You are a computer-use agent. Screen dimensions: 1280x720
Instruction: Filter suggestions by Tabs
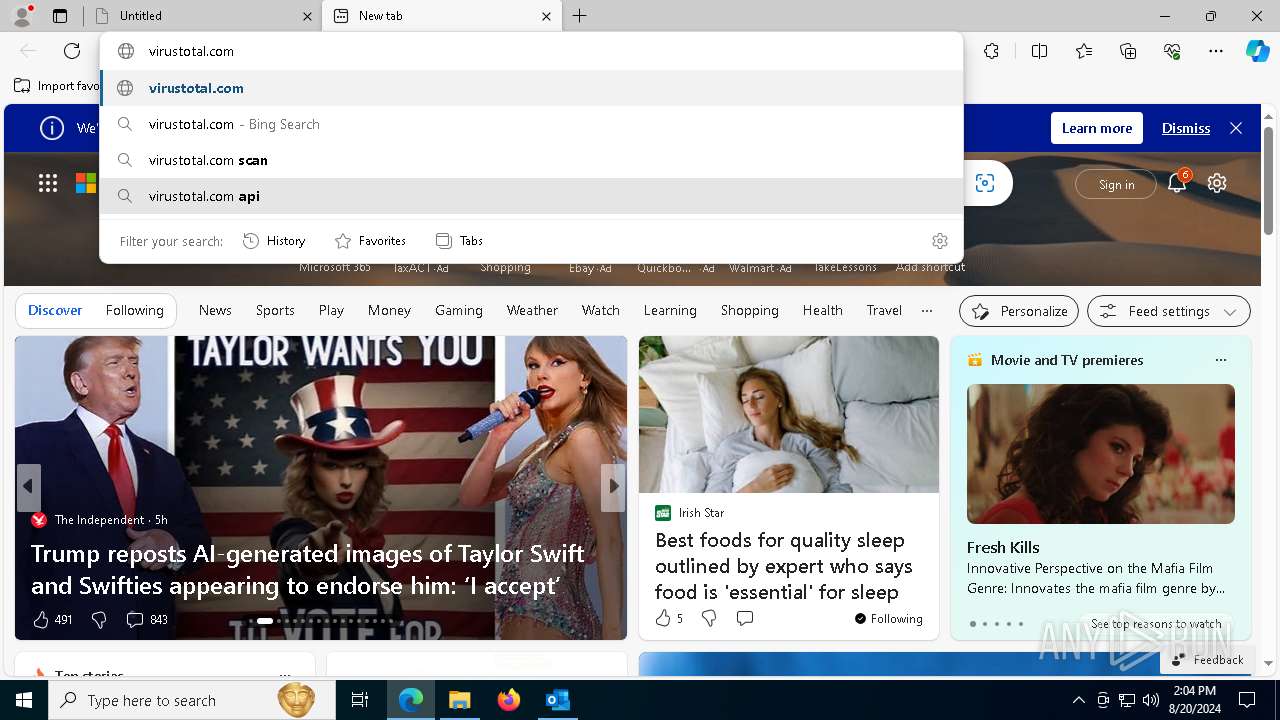[x=459, y=241]
